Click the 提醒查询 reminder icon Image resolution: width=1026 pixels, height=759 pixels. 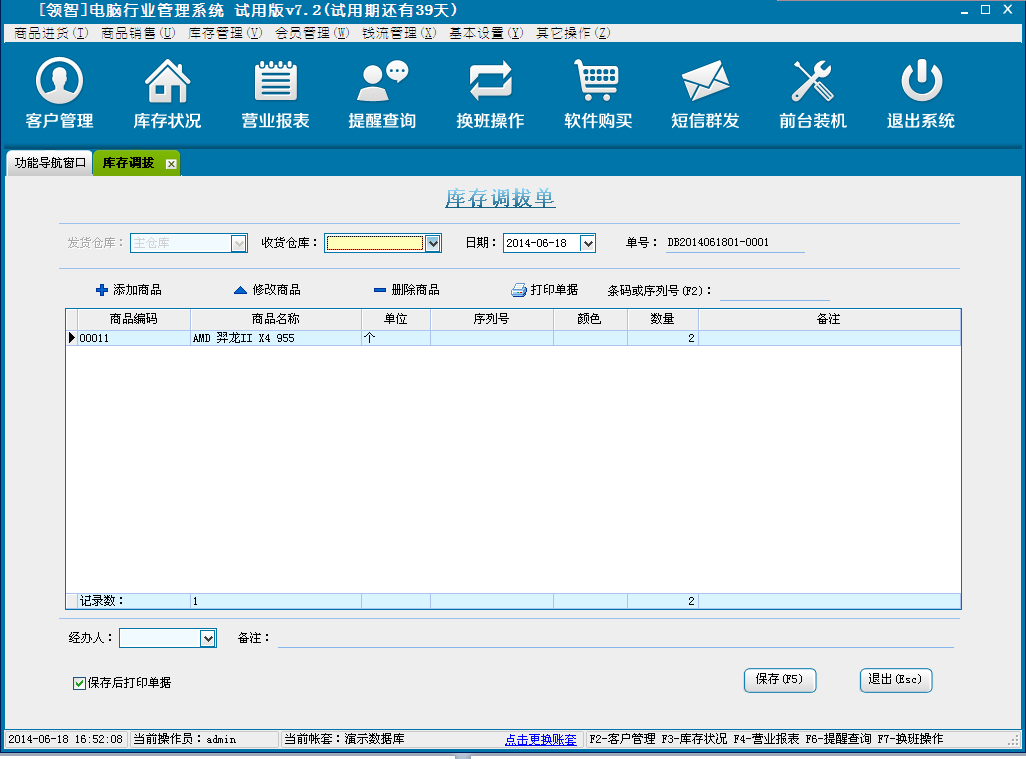[x=382, y=82]
